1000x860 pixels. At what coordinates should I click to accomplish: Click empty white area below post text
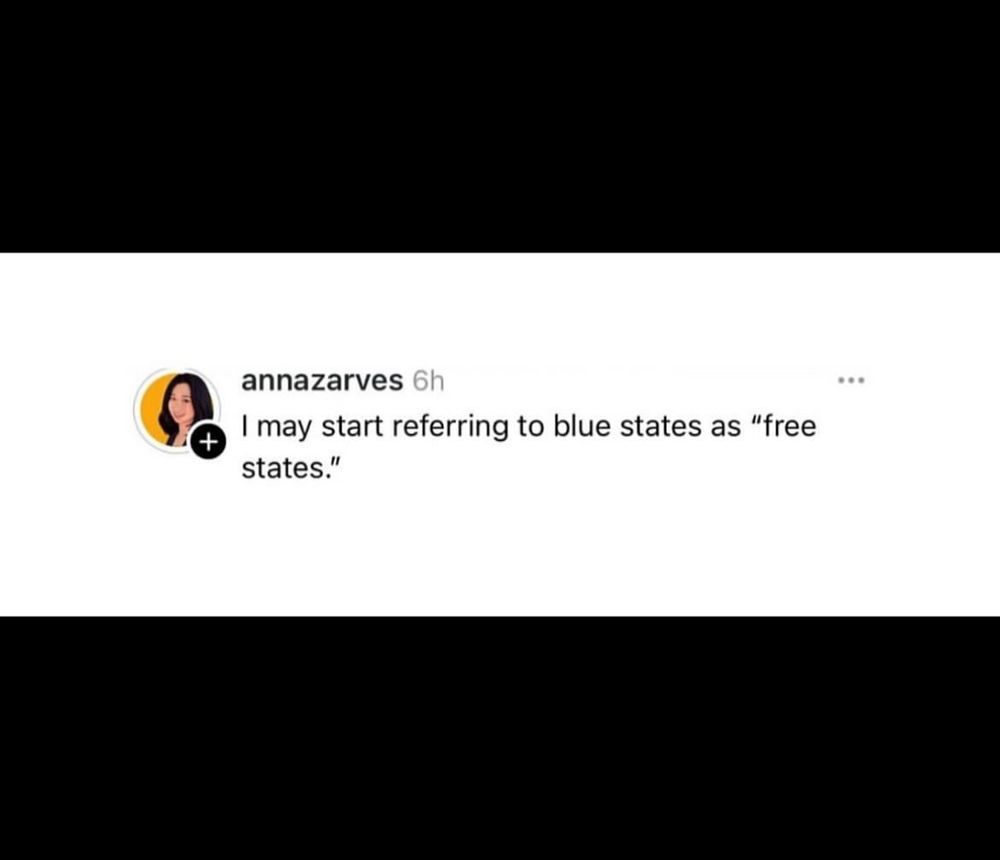click(x=500, y=549)
